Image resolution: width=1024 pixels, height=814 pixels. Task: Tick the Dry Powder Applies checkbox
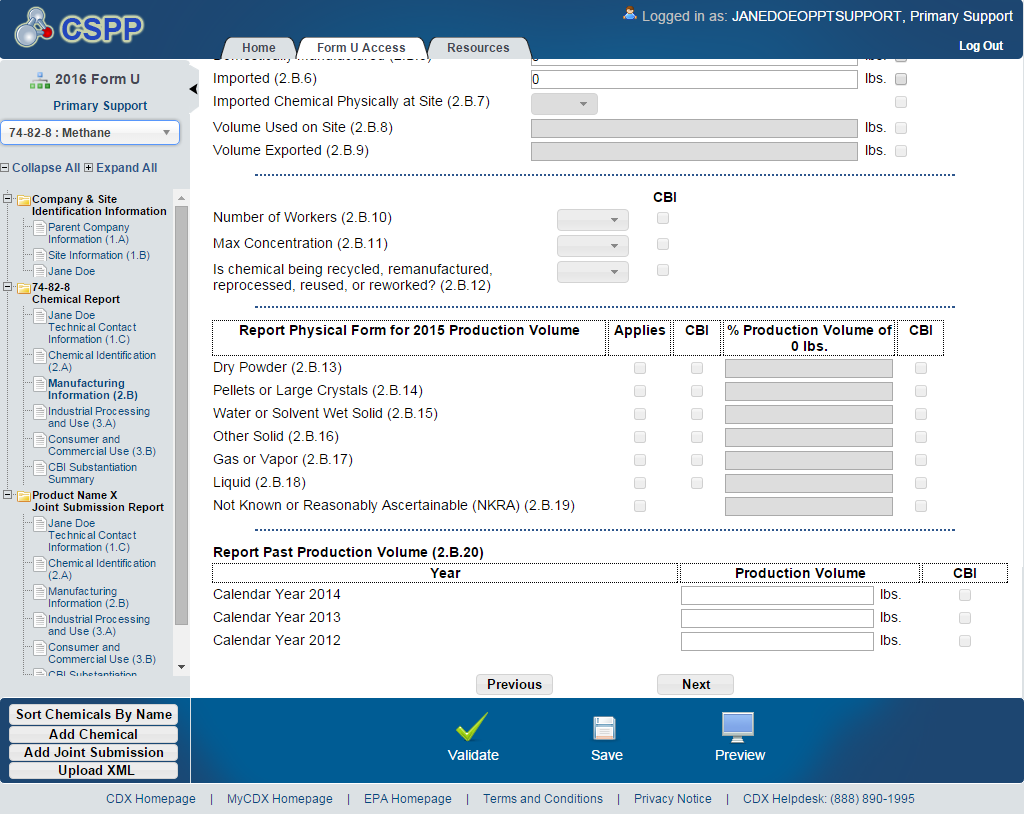[x=640, y=368]
